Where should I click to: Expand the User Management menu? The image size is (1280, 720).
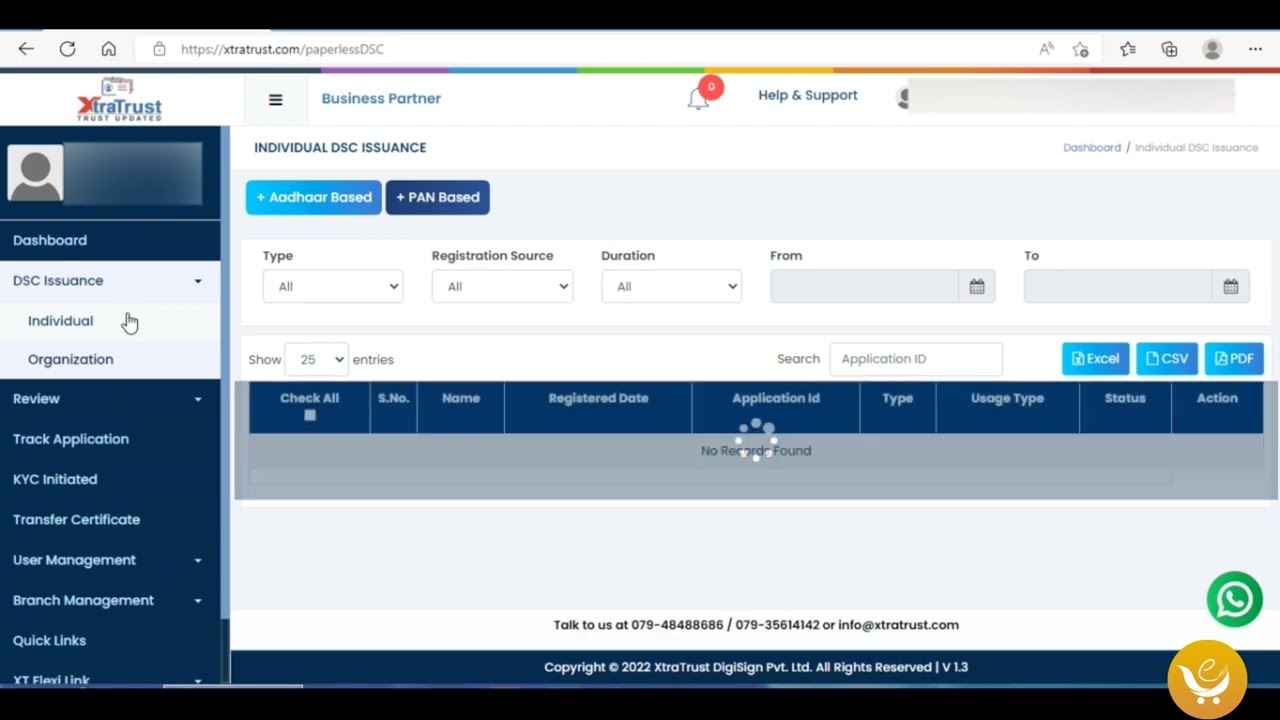110,560
